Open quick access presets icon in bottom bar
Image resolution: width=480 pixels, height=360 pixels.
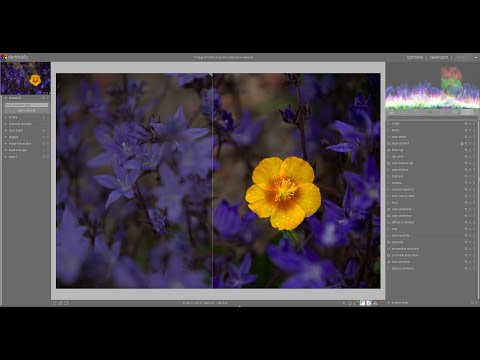(55, 303)
